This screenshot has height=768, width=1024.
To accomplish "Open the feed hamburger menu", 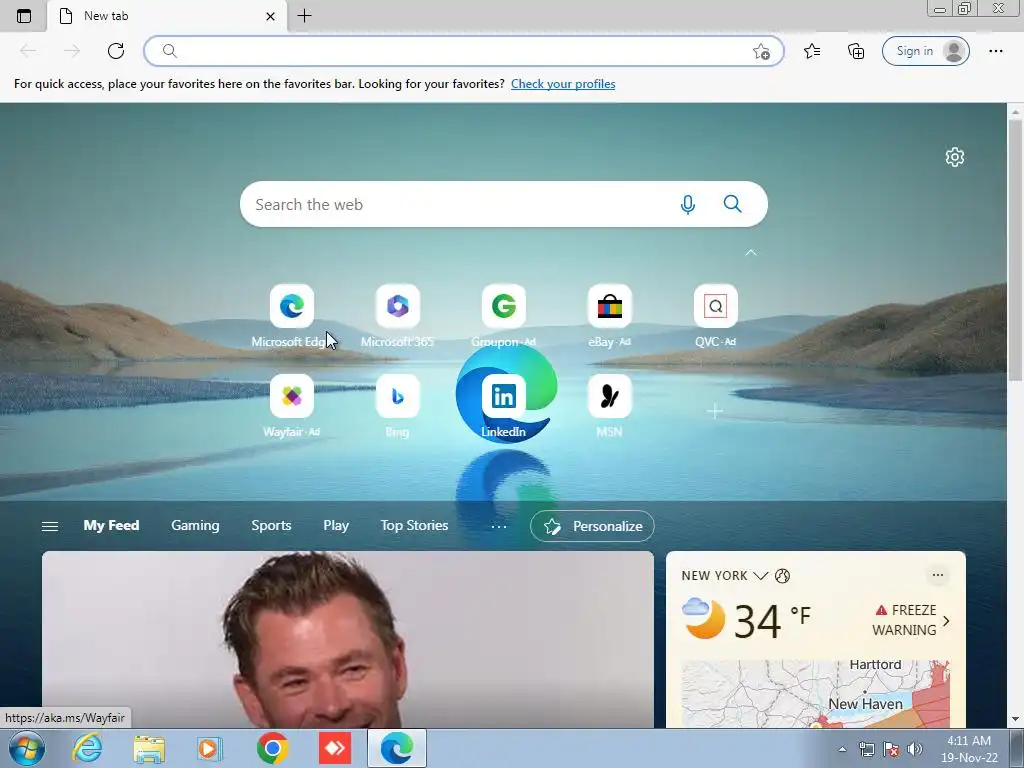I will point(50,526).
